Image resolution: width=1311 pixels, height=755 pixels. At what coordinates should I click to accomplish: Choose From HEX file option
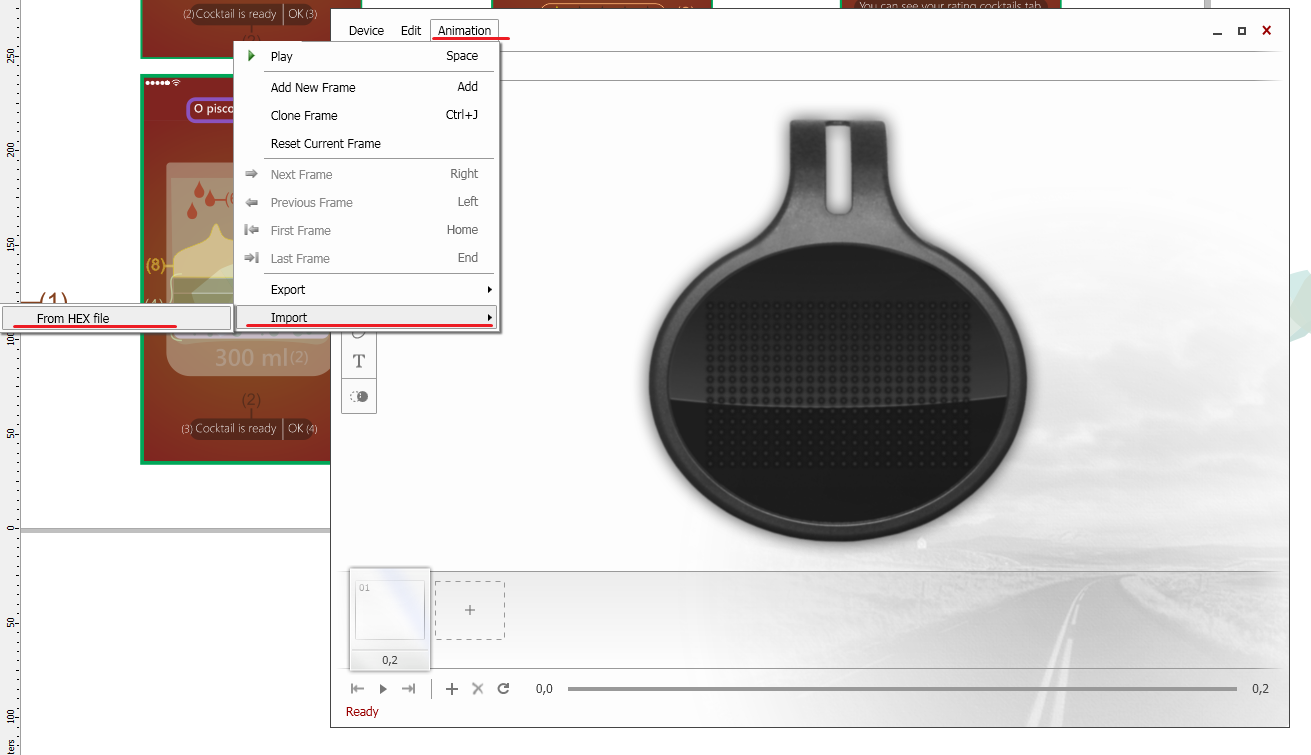pos(73,319)
